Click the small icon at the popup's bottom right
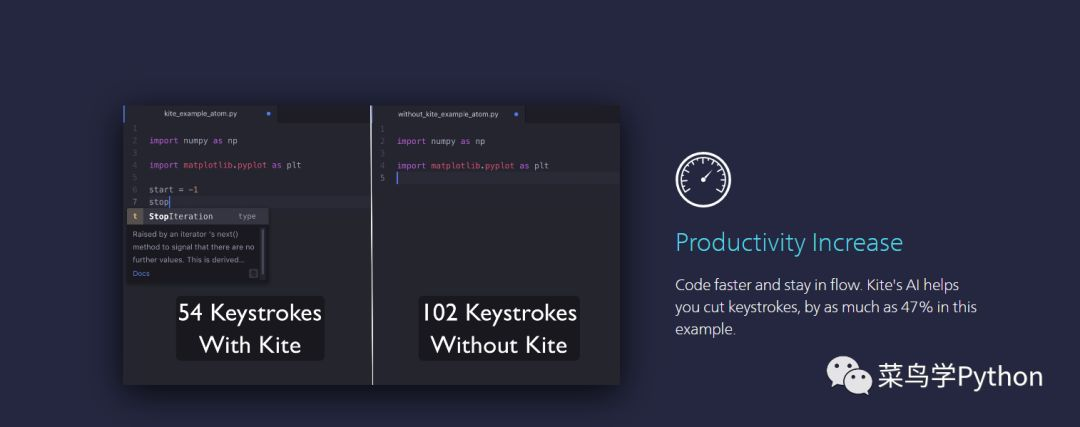Viewport: 1080px width, 427px height. click(253, 273)
